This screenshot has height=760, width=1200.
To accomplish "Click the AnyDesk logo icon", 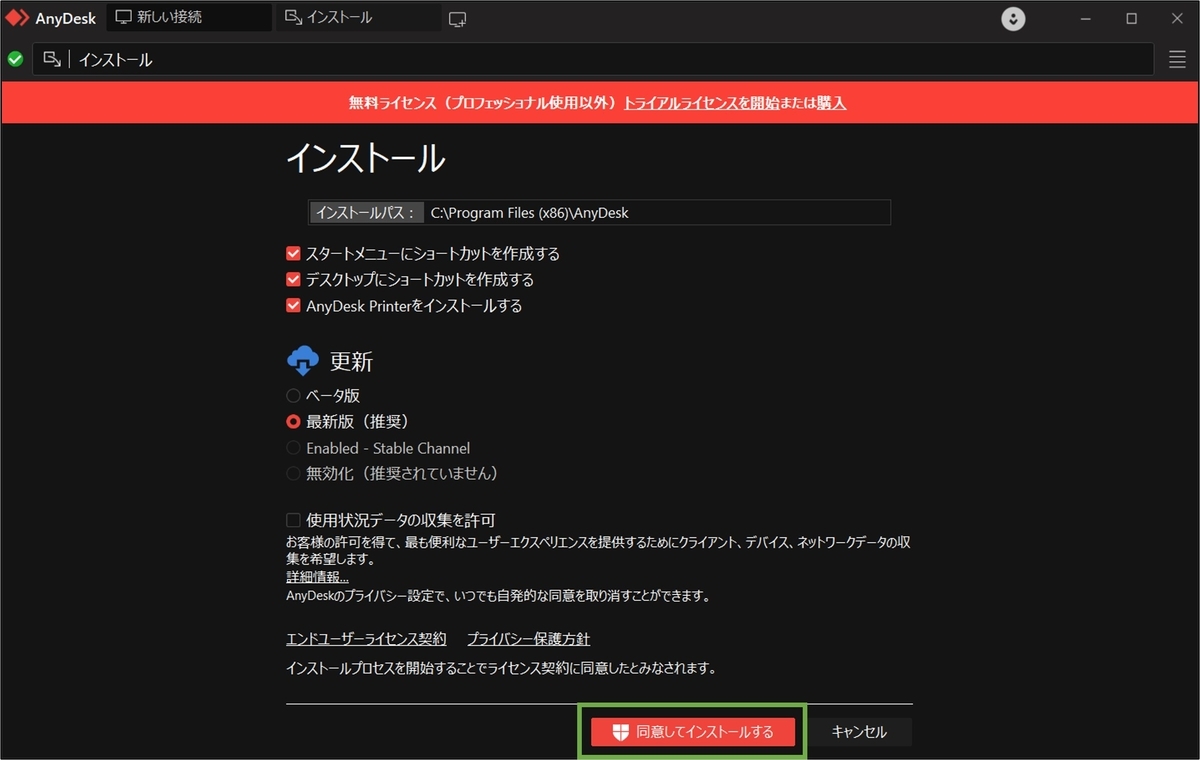I will pyautogui.click(x=17, y=18).
